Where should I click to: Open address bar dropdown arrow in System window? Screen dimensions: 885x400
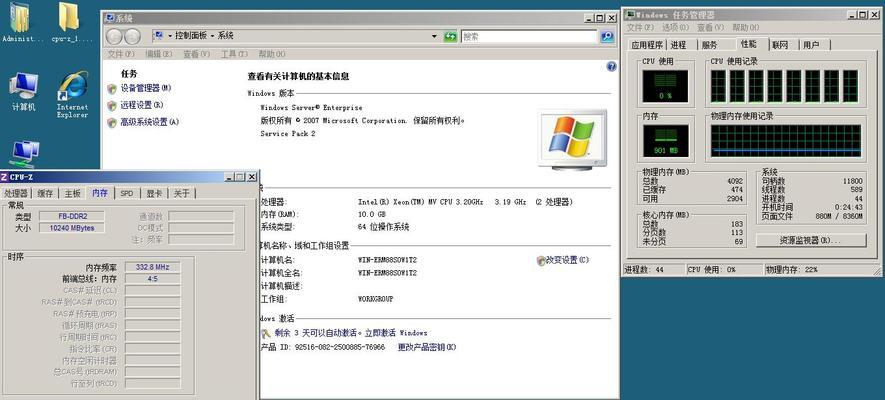coord(434,37)
